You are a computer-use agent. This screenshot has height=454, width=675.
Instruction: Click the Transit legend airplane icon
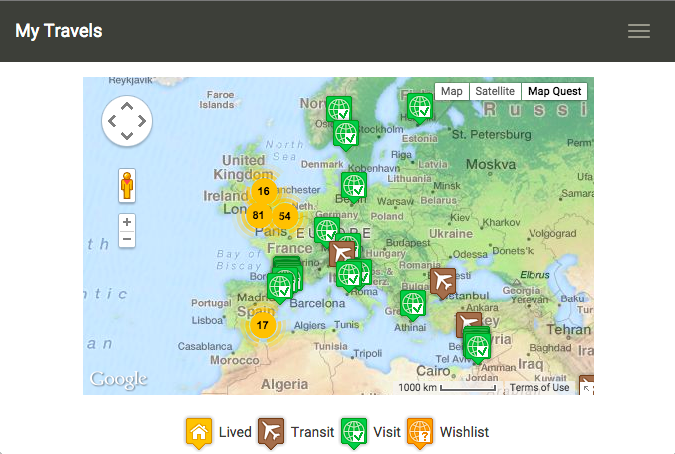(x=271, y=432)
